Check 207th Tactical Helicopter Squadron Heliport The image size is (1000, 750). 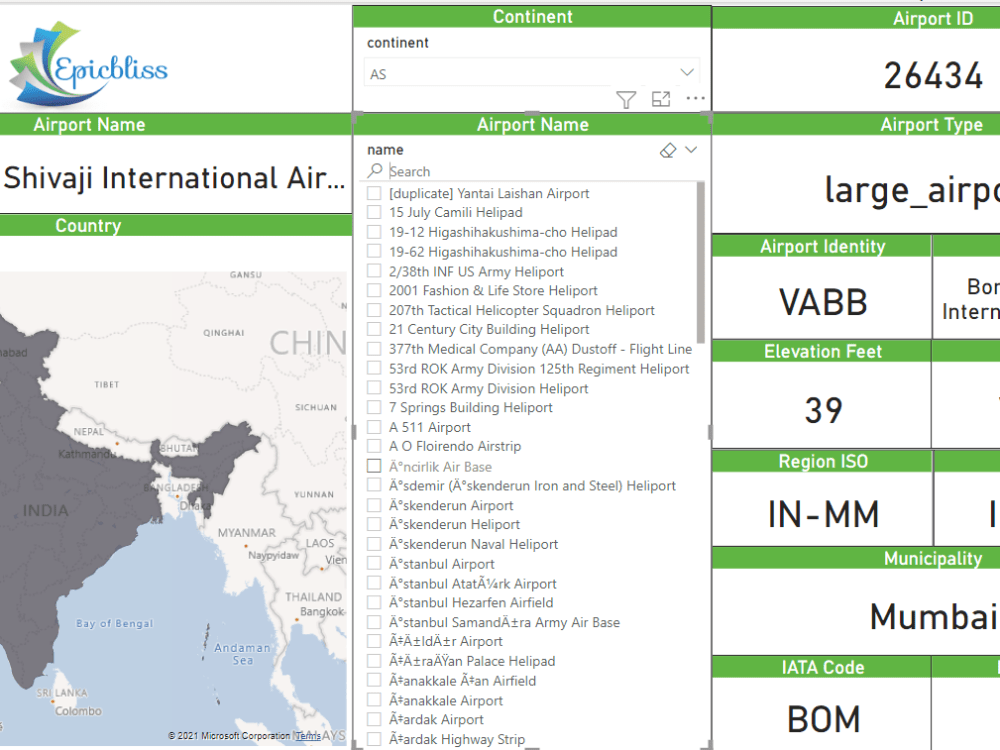tap(374, 311)
